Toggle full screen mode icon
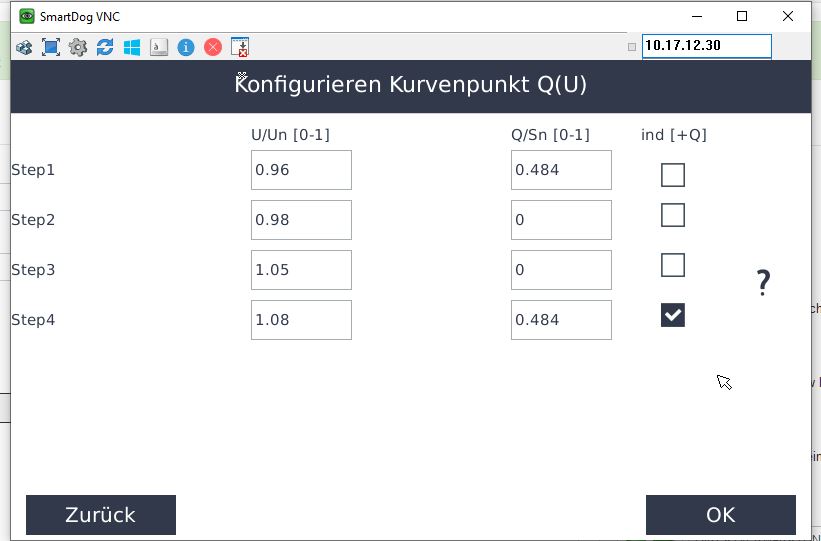Viewport: 821px width, 541px height. (x=51, y=47)
